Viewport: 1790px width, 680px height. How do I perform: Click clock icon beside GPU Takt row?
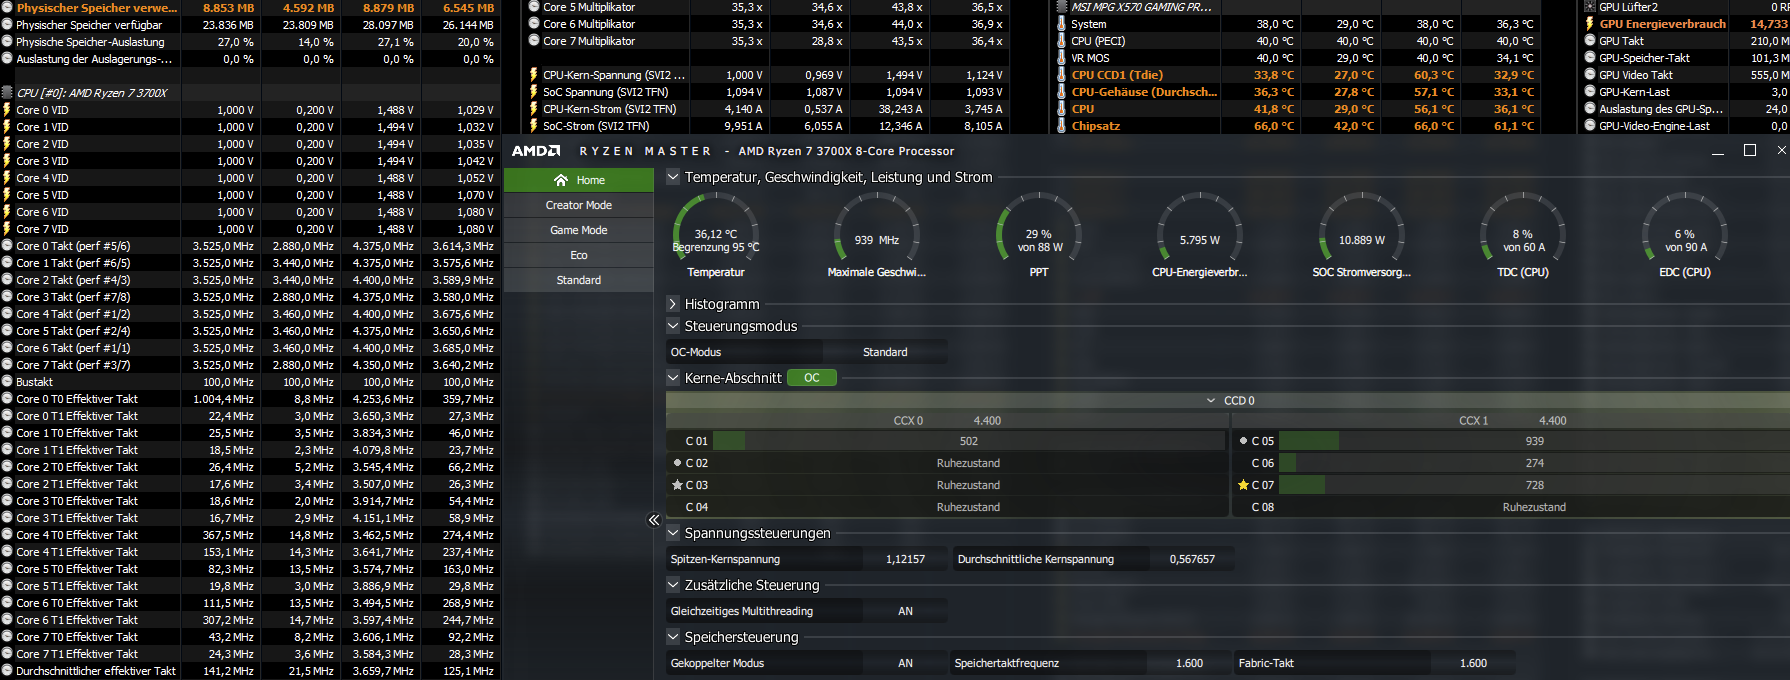coord(1590,41)
